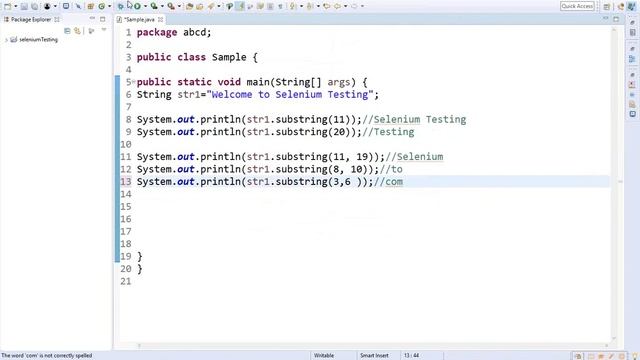Click the Save All toolbar icon
The width and height of the screenshot is (640, 360).
34,6
